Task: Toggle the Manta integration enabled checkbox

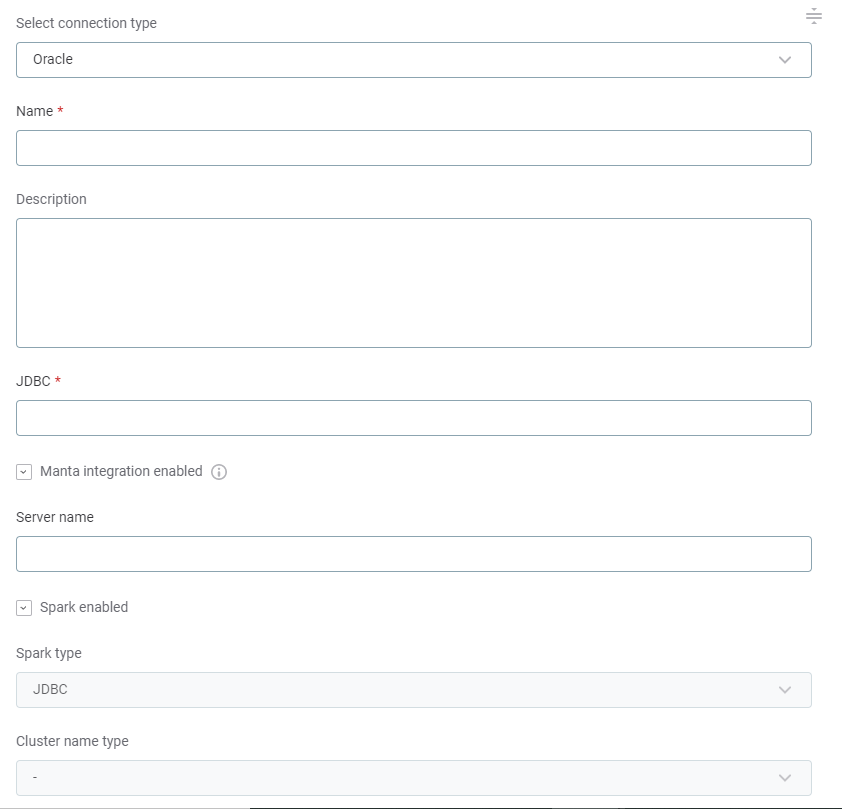Action: pos(25,472)
